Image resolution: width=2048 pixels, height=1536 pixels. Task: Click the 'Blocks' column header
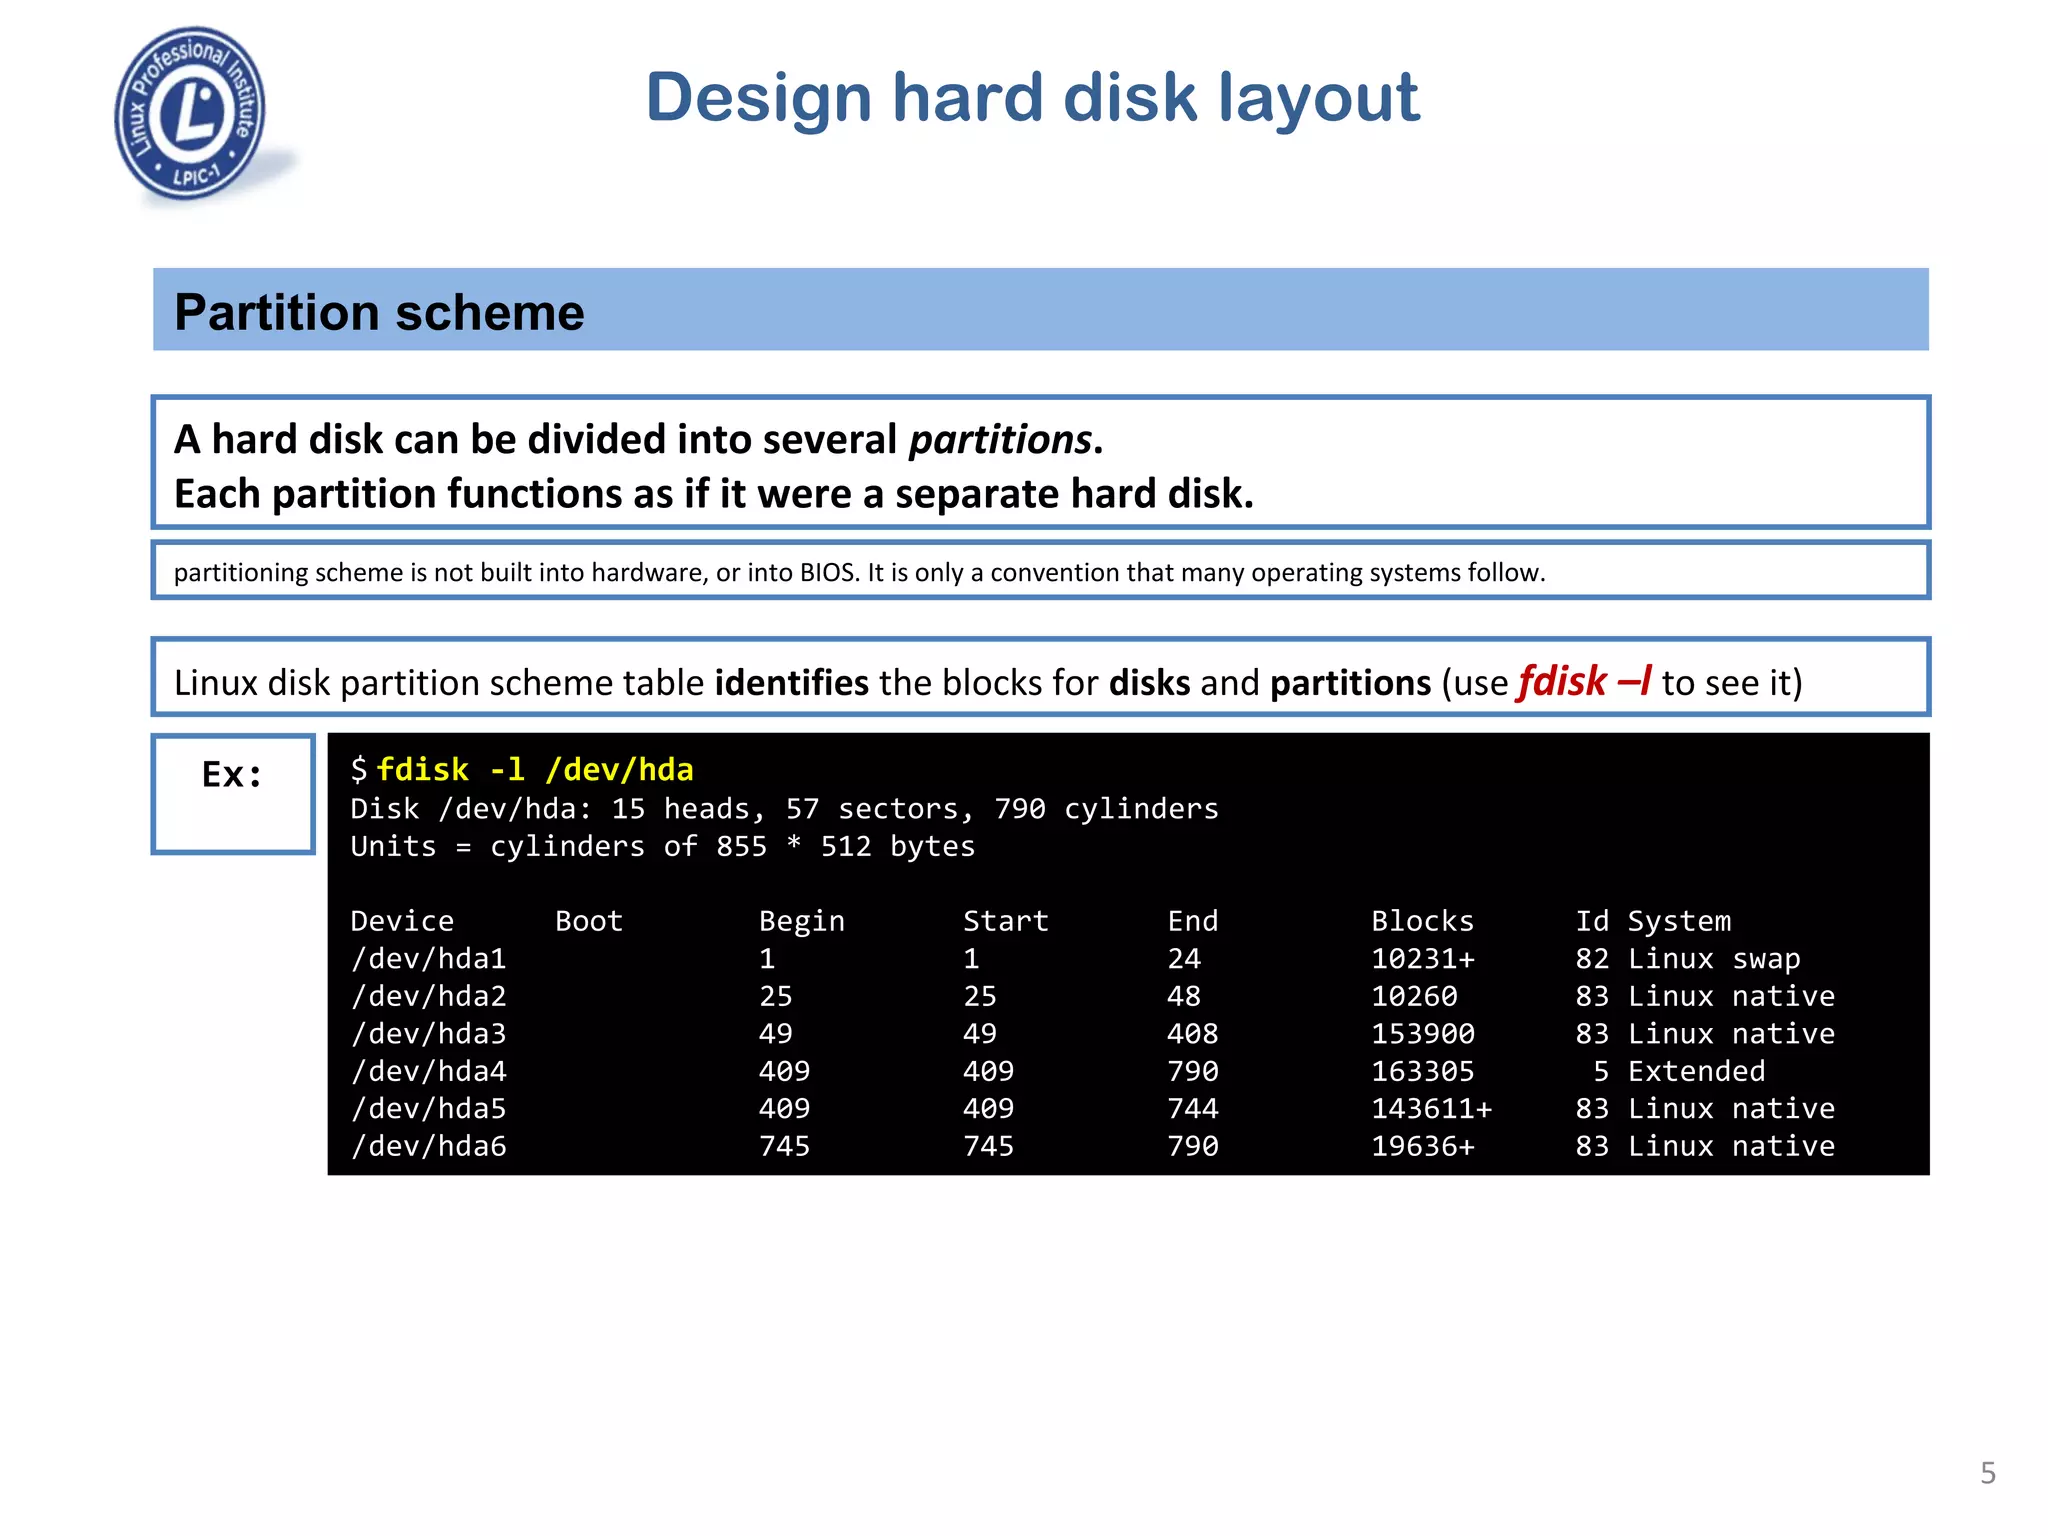[1422, 921]
